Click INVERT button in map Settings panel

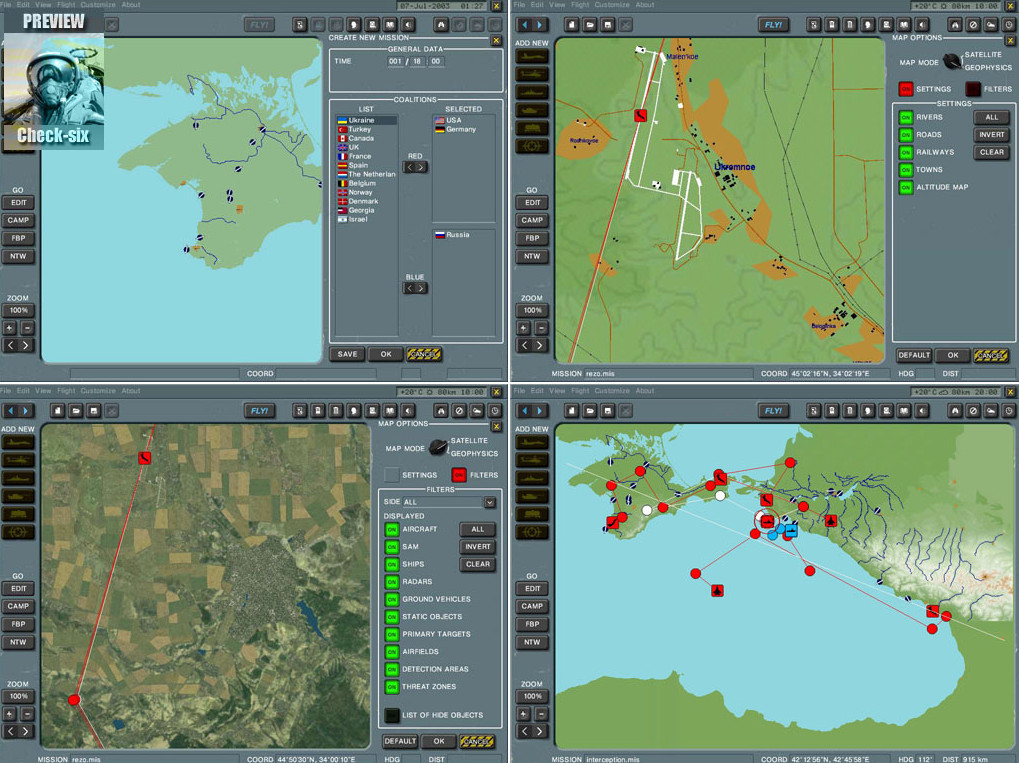click(991, 135)
